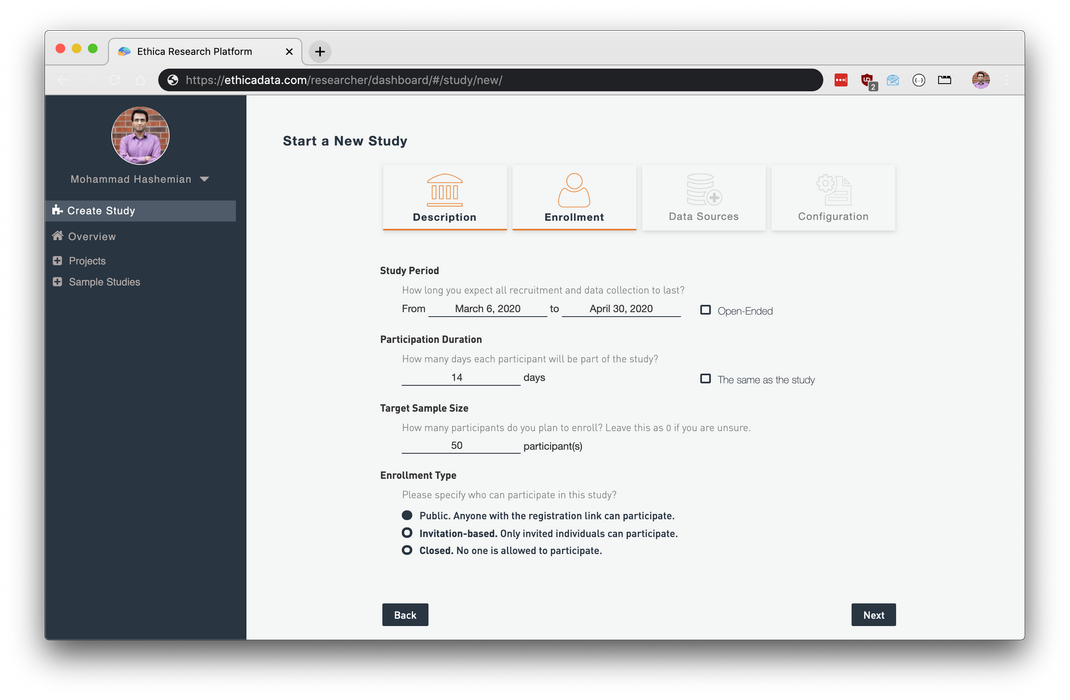Screen dimensions: 1070x700
Task: Click the study end date April 30, 2020 field
Action: [x=621, y=309]
